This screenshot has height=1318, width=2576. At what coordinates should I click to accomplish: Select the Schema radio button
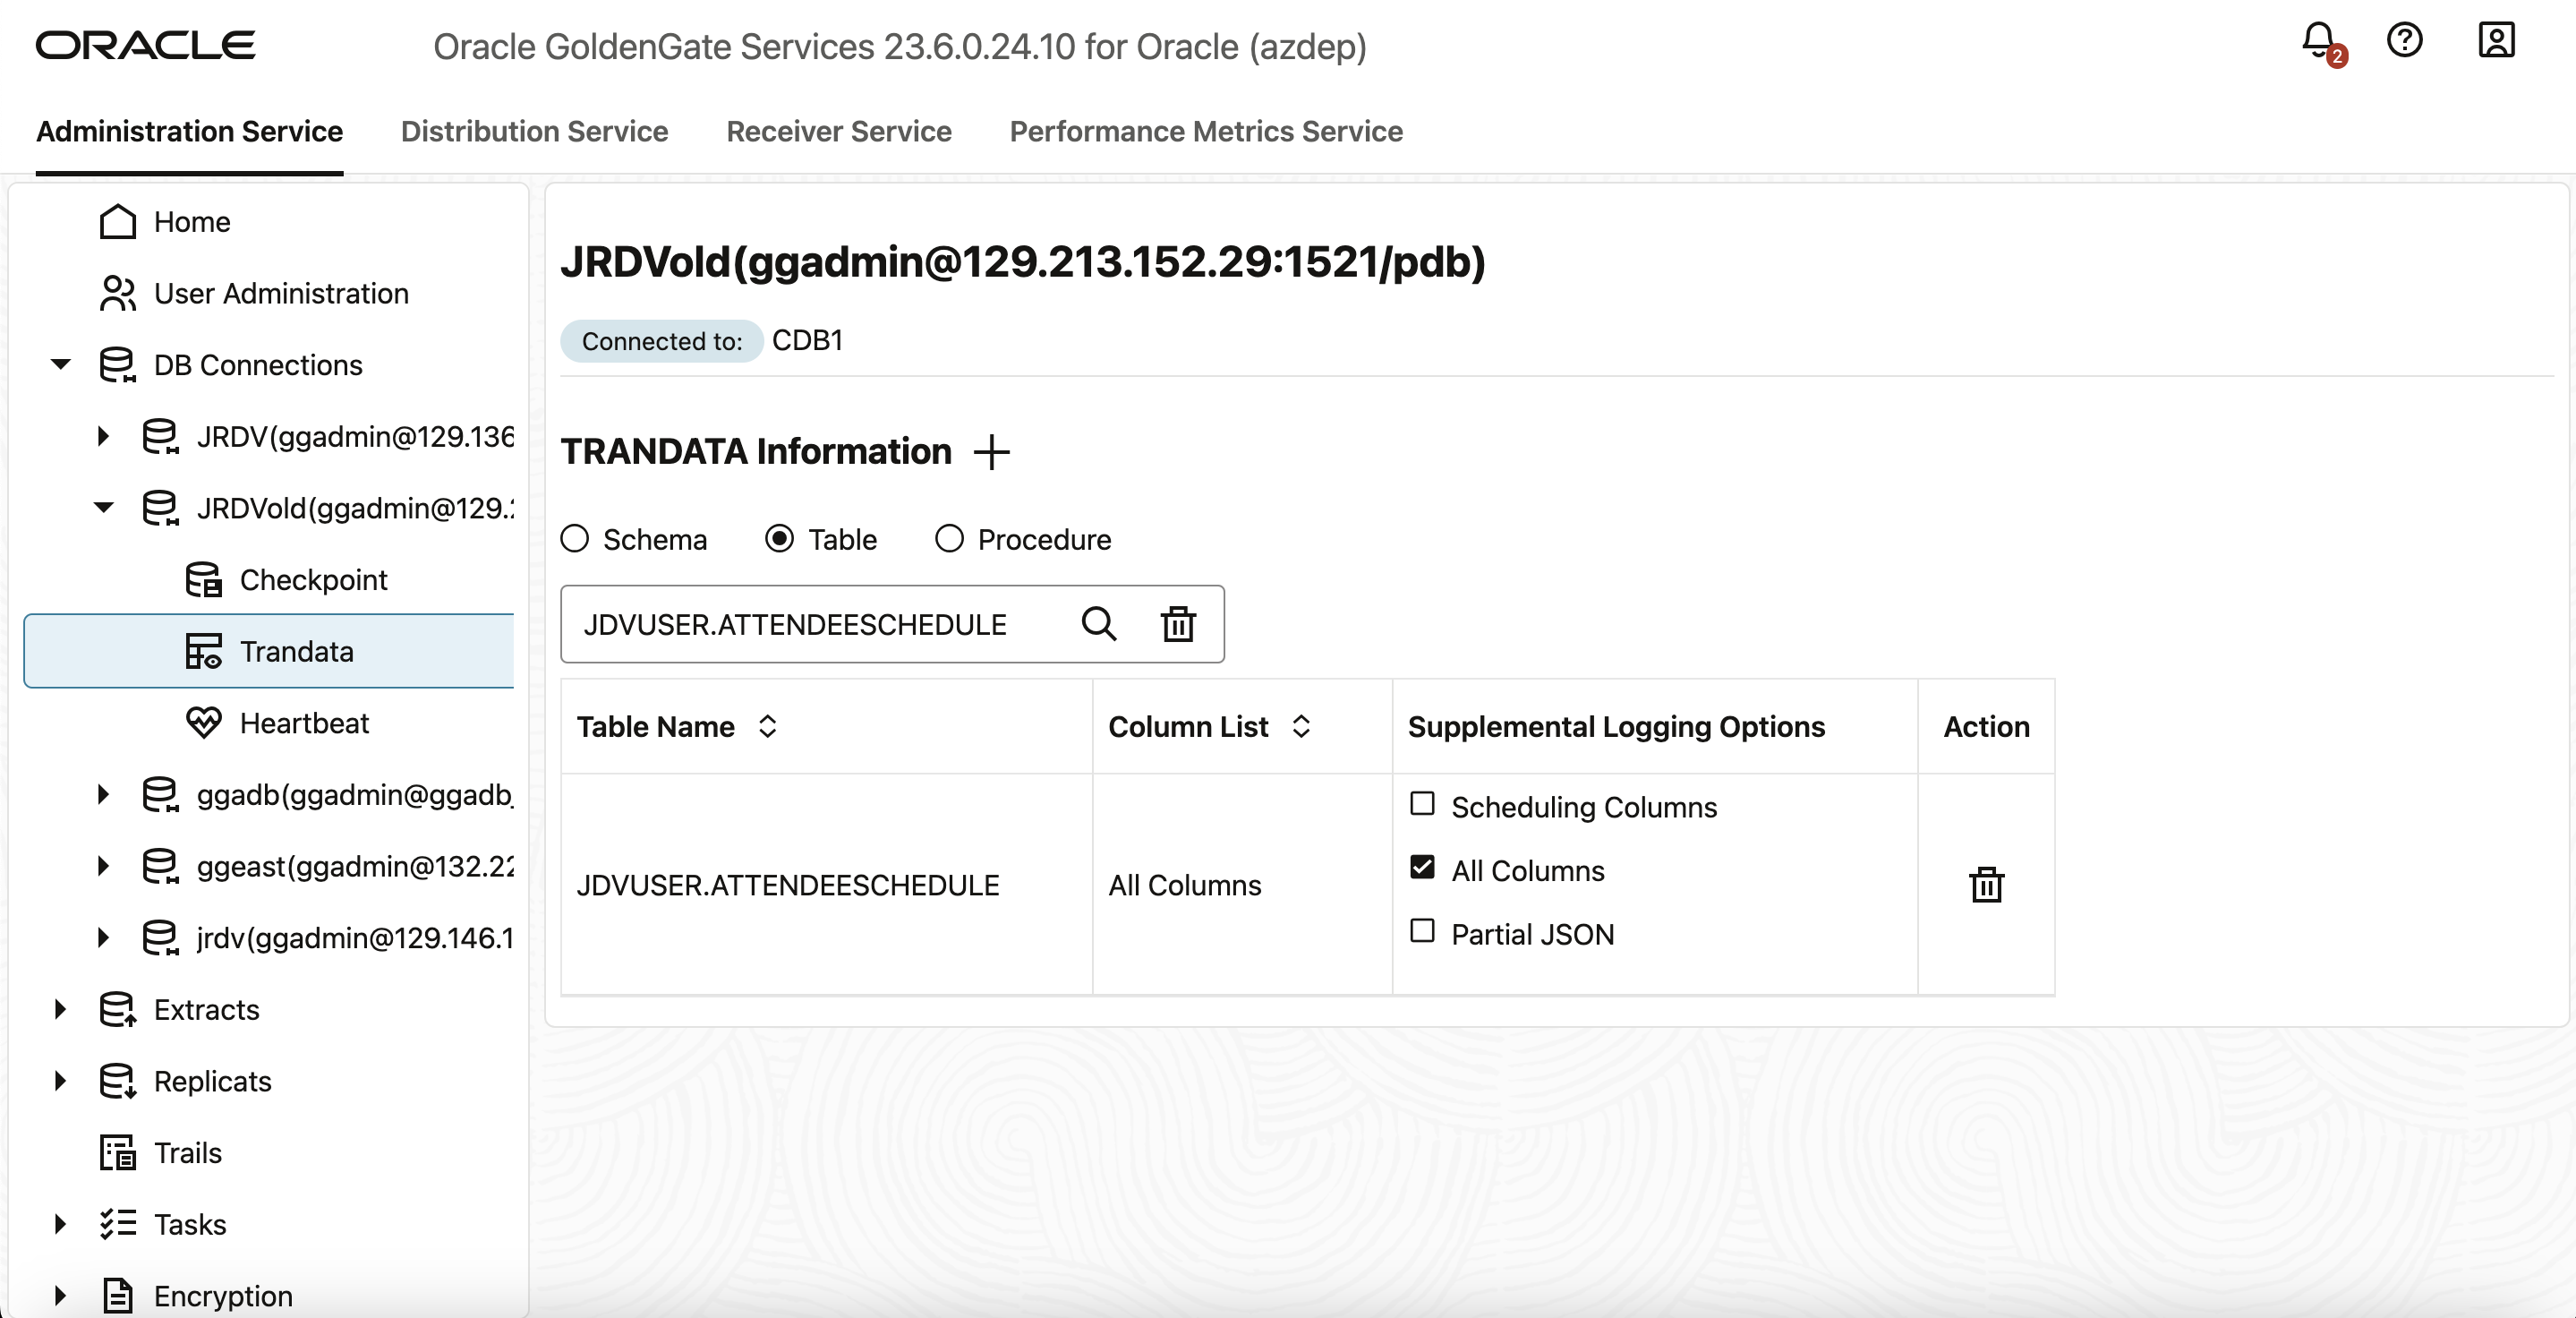575,539
